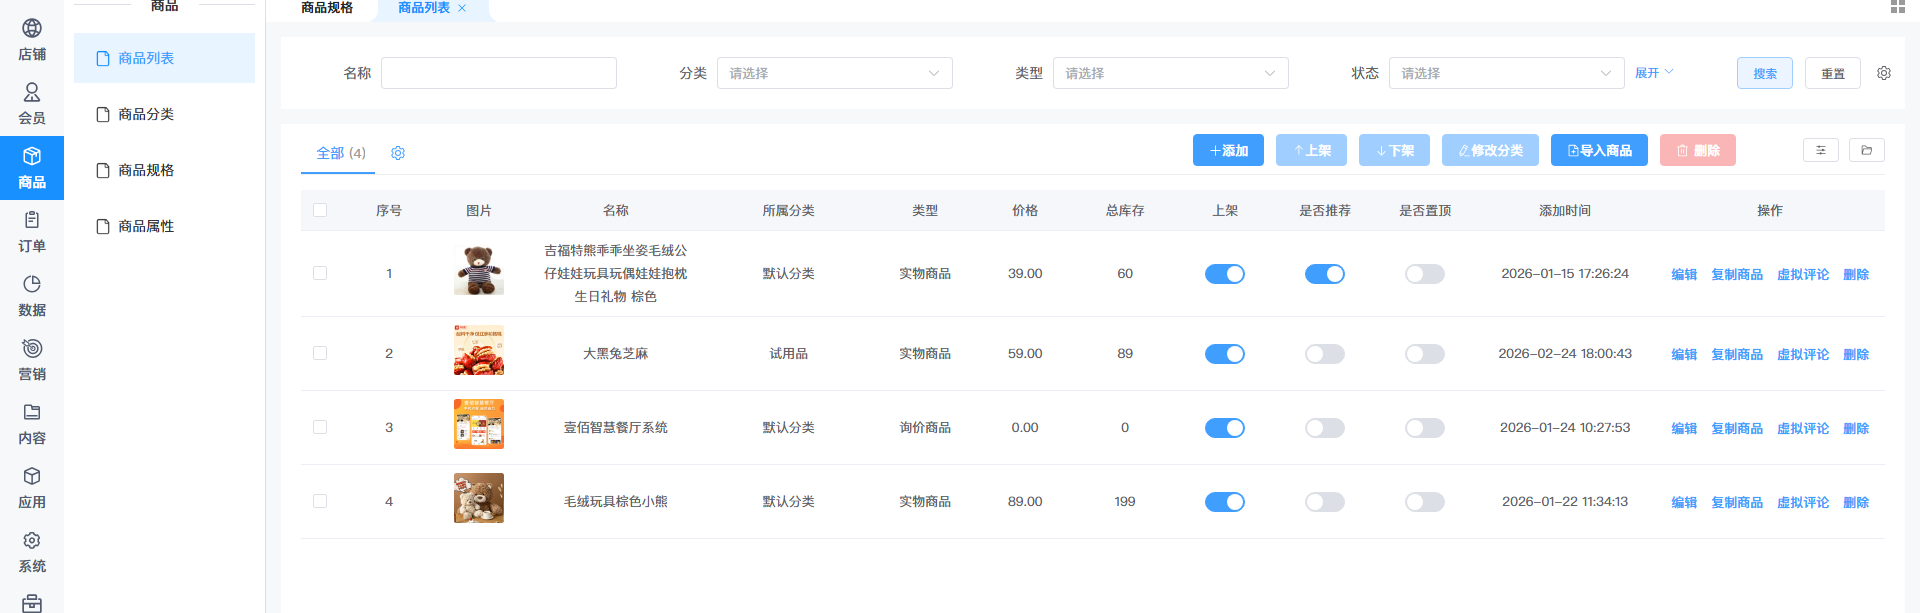Click 复制商品 for 大黑兔芝麻
The height and width of the screenshot is (613, 1920).
tap(1737, 354)
